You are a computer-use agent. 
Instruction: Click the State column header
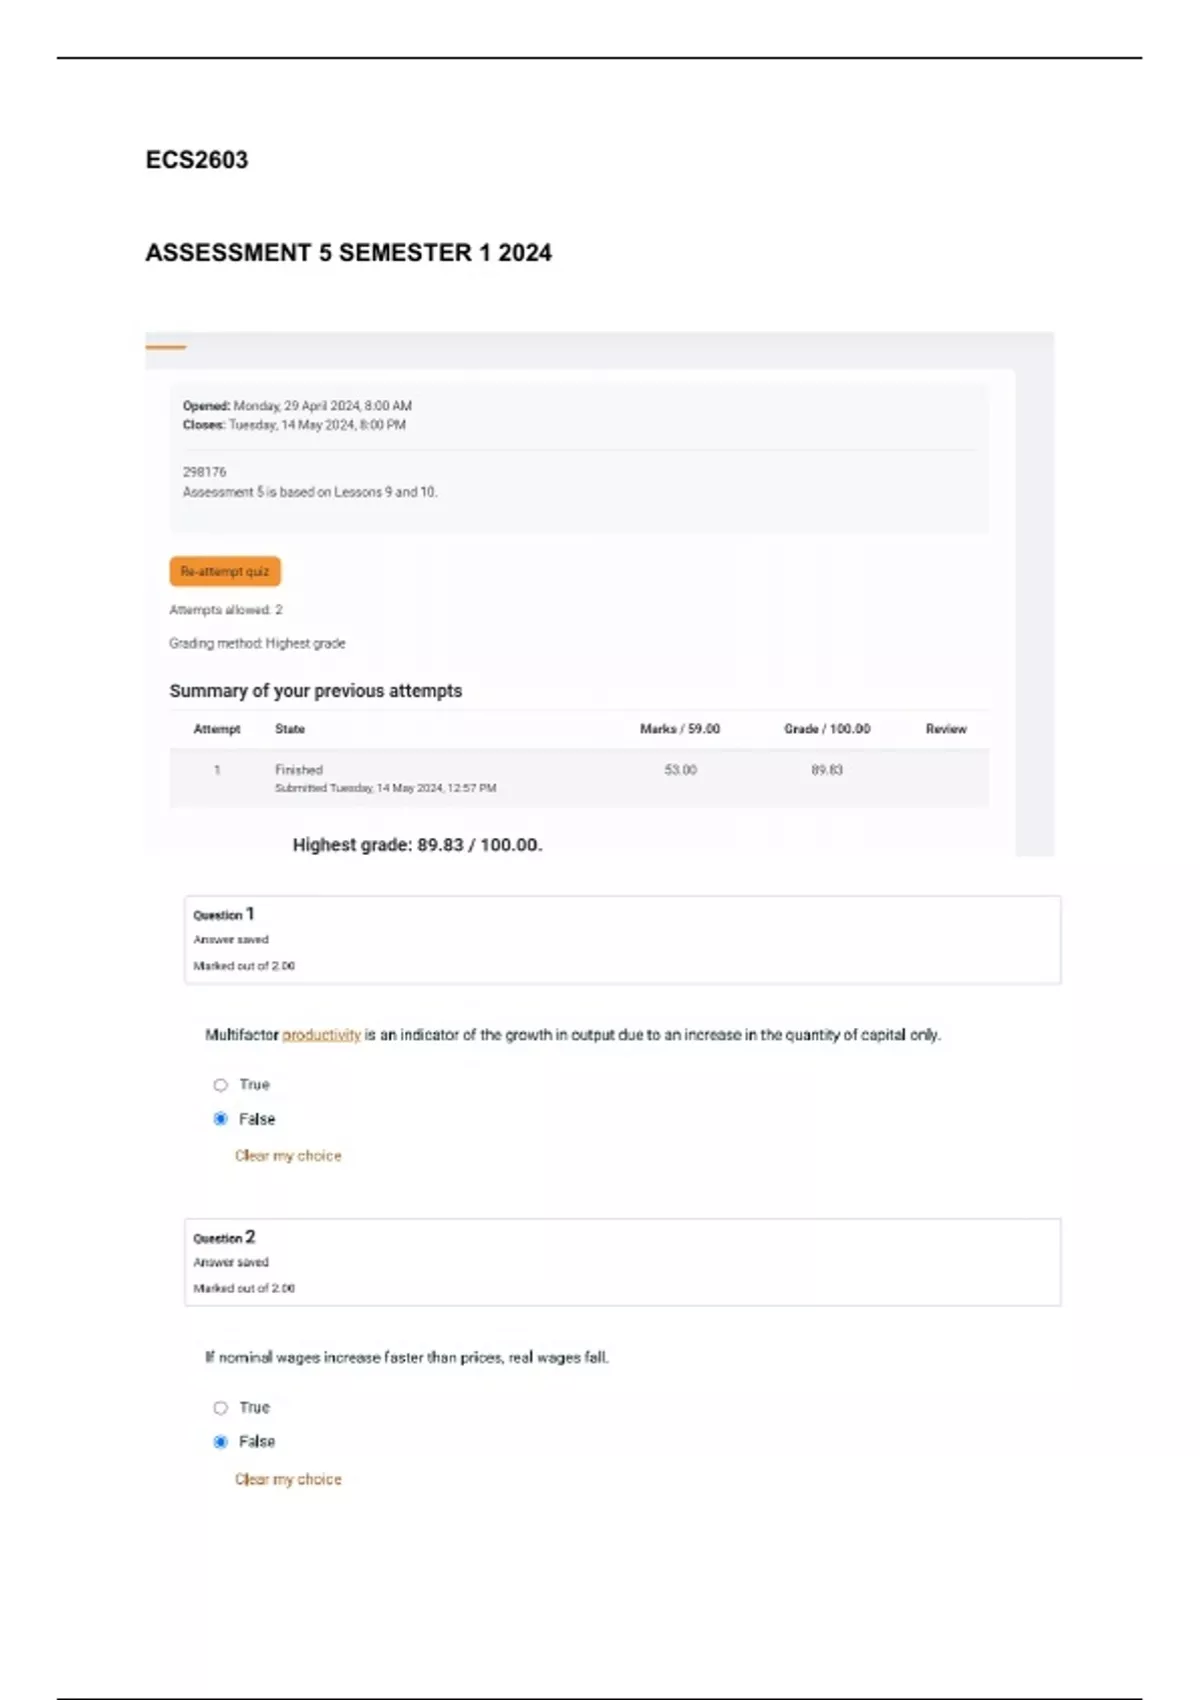(x=290, y=729)
